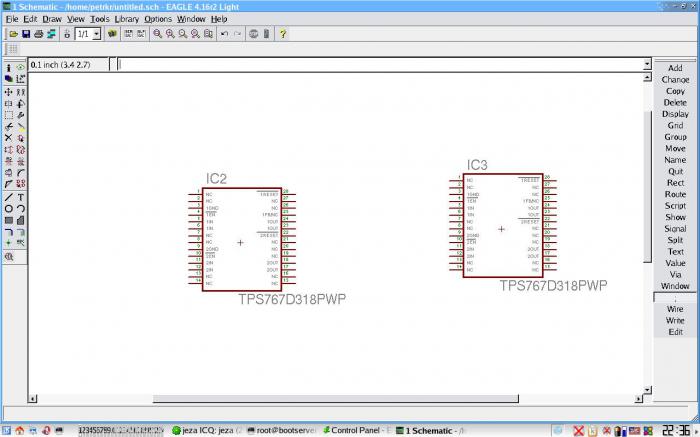The image size is (700, 437).
Task: Click Change in the right command list
Action: click(675, 80)
